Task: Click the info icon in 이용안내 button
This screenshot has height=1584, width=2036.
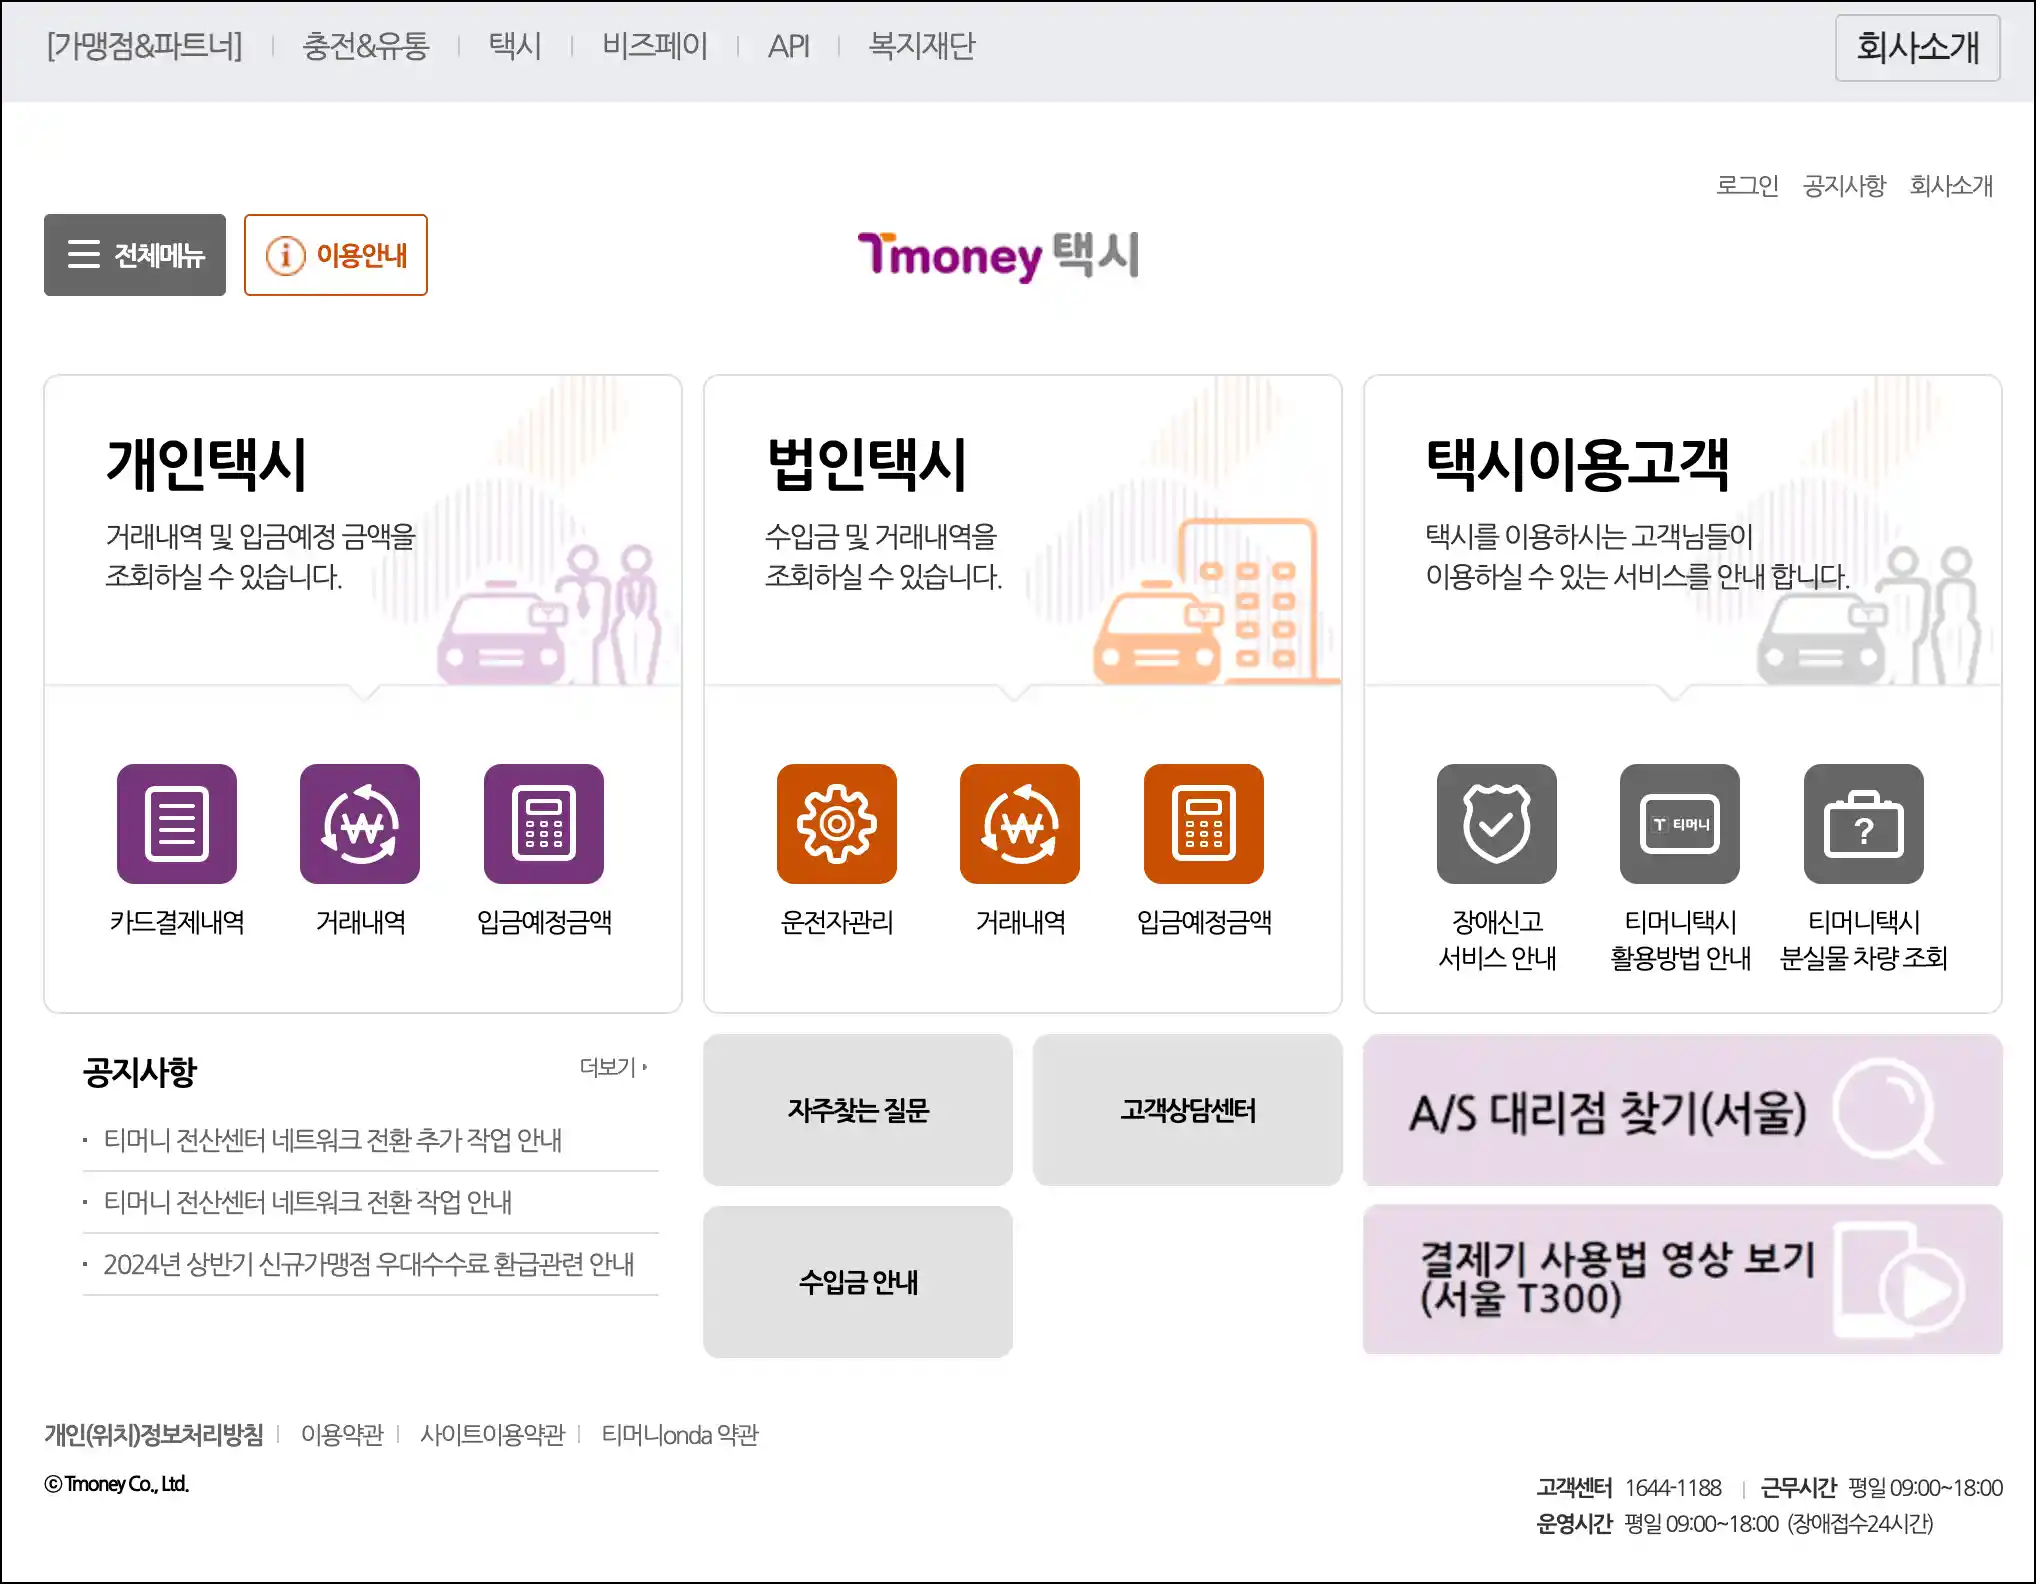Action: click(285, 256)
